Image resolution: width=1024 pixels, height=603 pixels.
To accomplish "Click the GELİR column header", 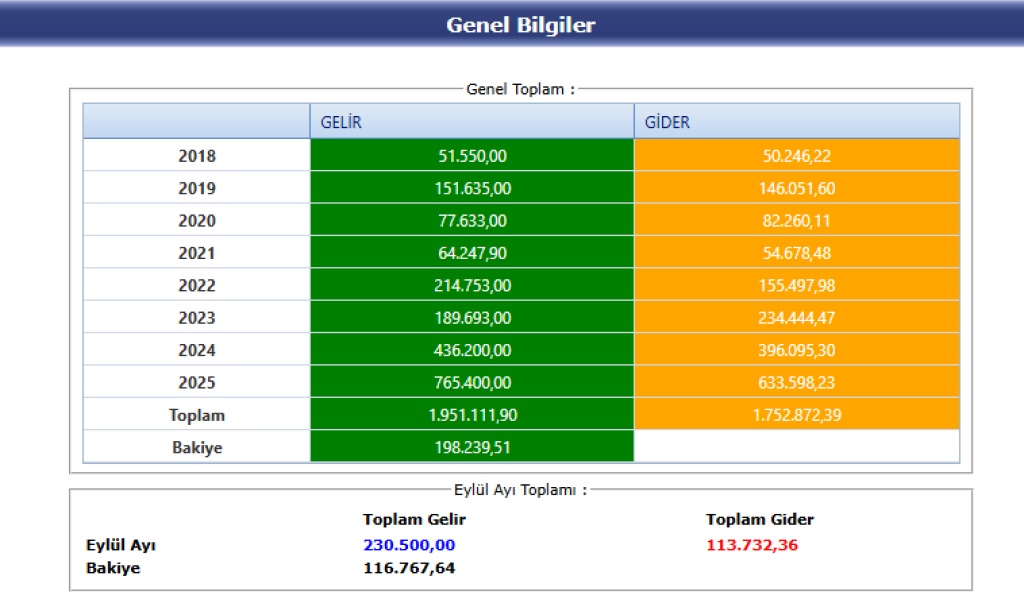I will [x=341, y=122].
